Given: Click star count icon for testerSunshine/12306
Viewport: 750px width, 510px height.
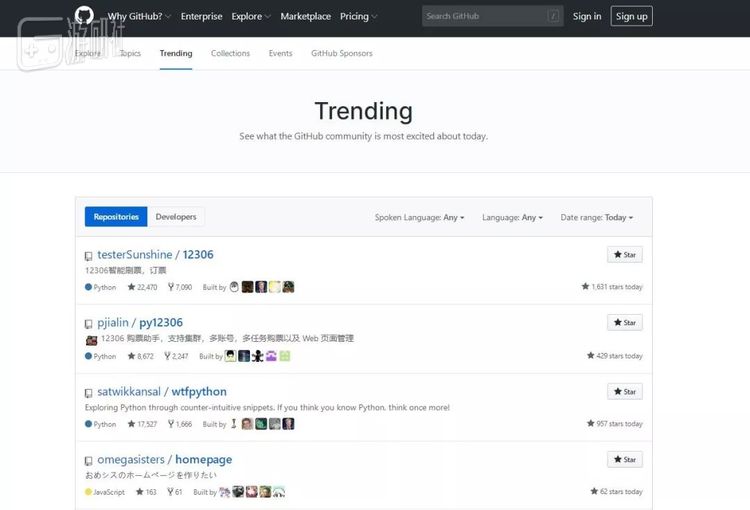Looking at the screenshot, I should click(131, 287).
